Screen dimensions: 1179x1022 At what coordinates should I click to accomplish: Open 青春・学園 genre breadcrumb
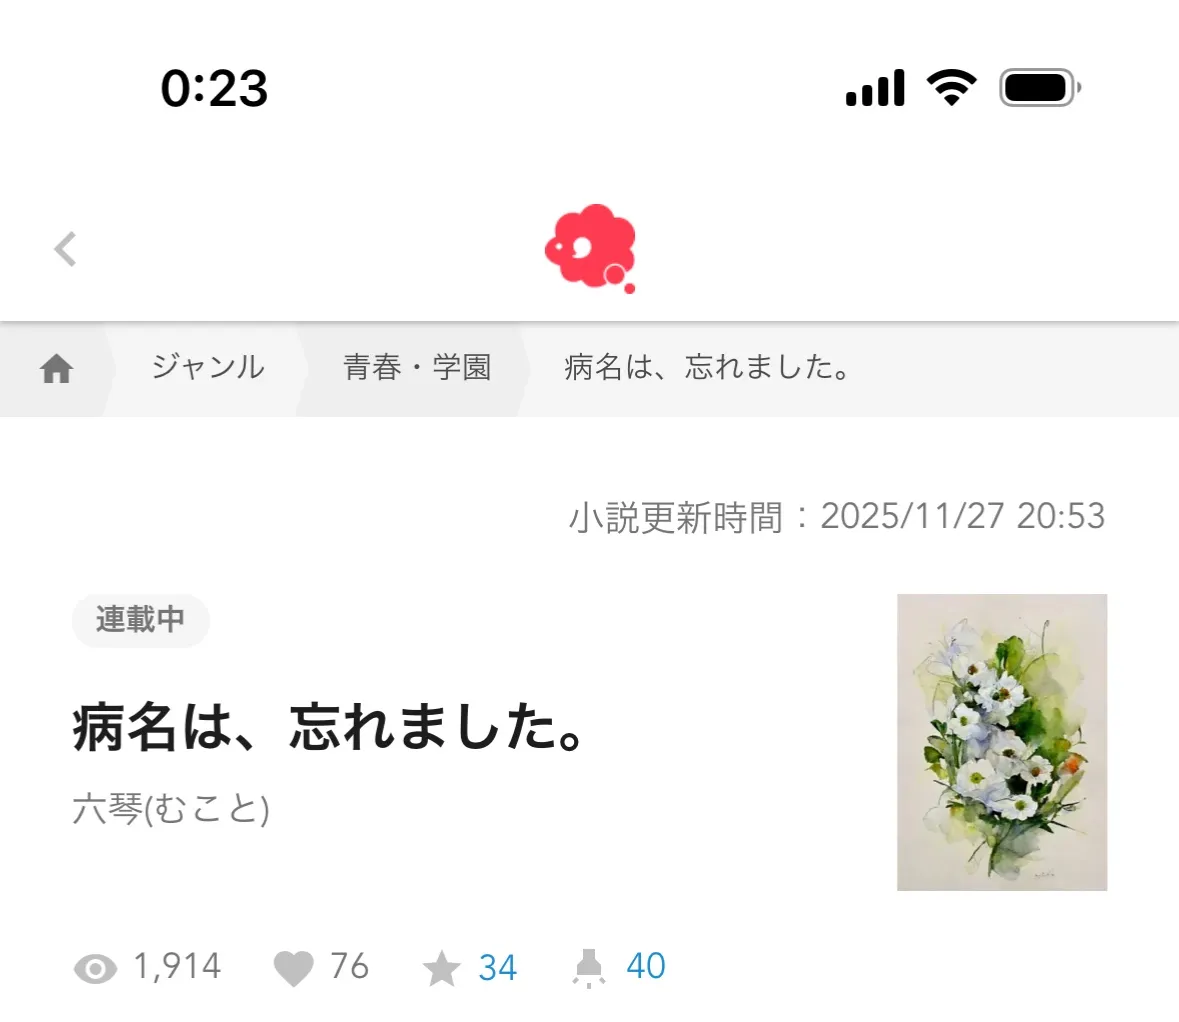coord(417,368)
